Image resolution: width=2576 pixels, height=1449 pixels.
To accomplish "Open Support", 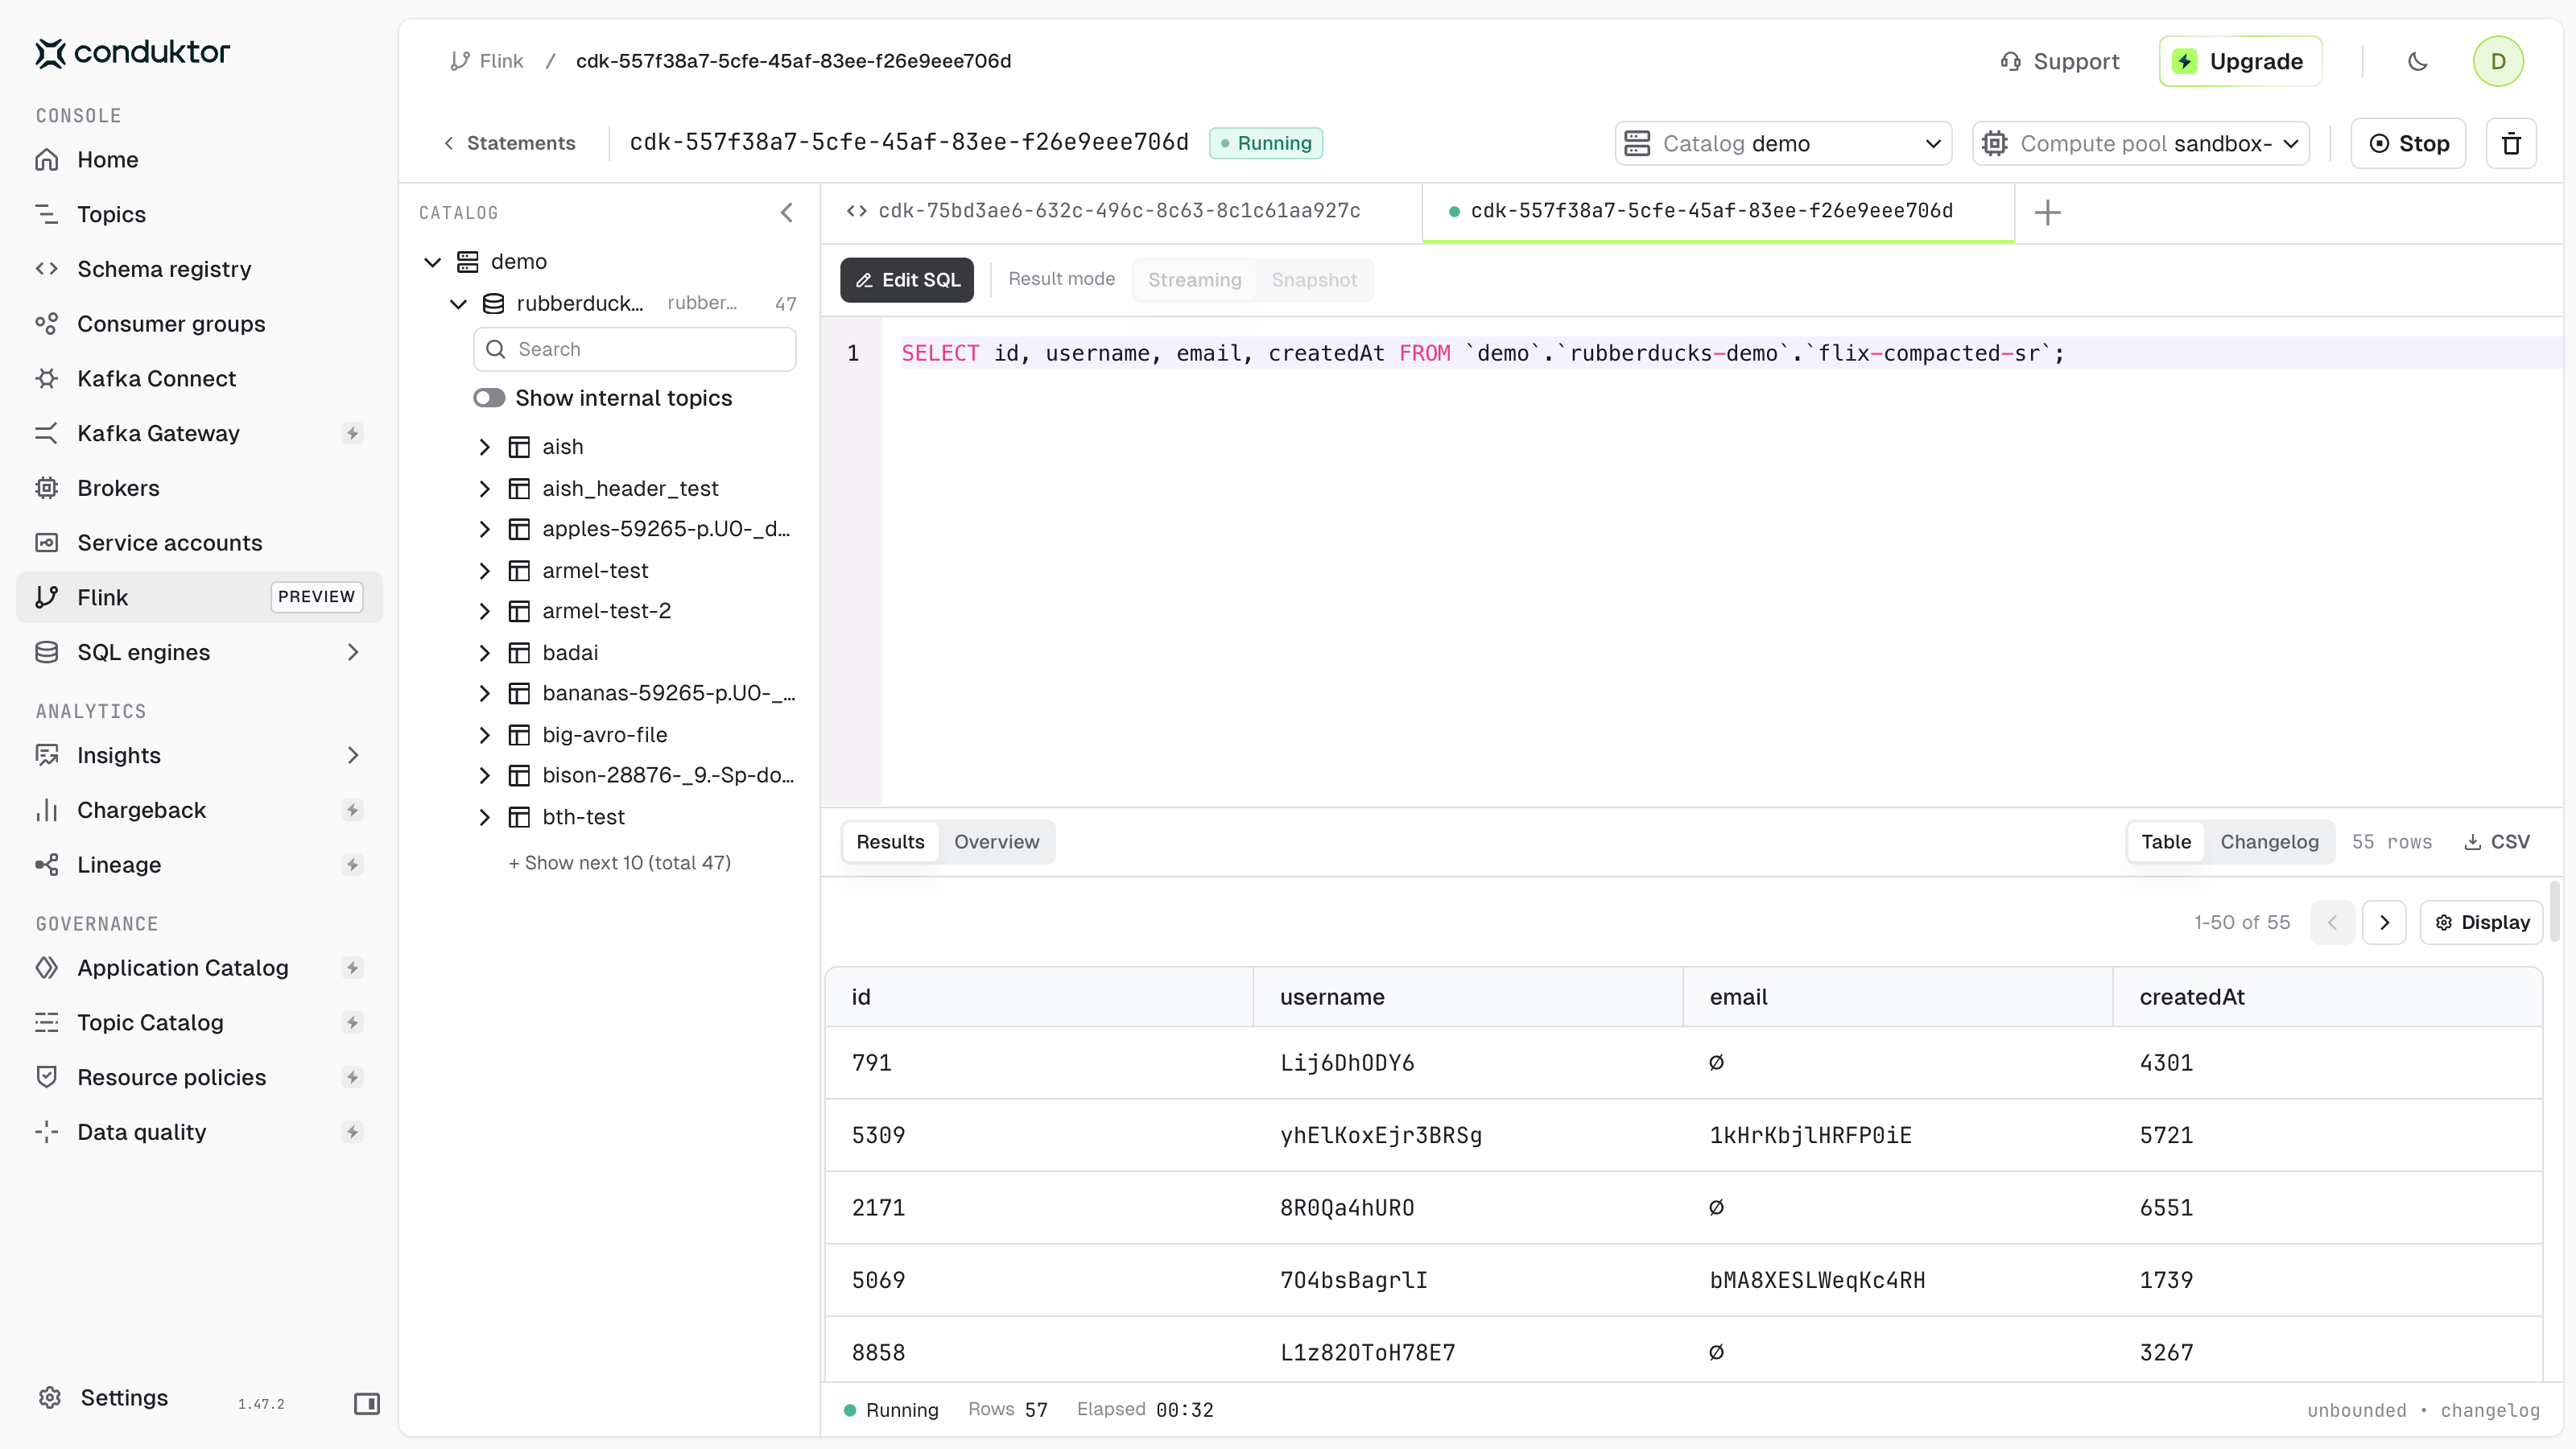I will click(x=2059, y=61).
